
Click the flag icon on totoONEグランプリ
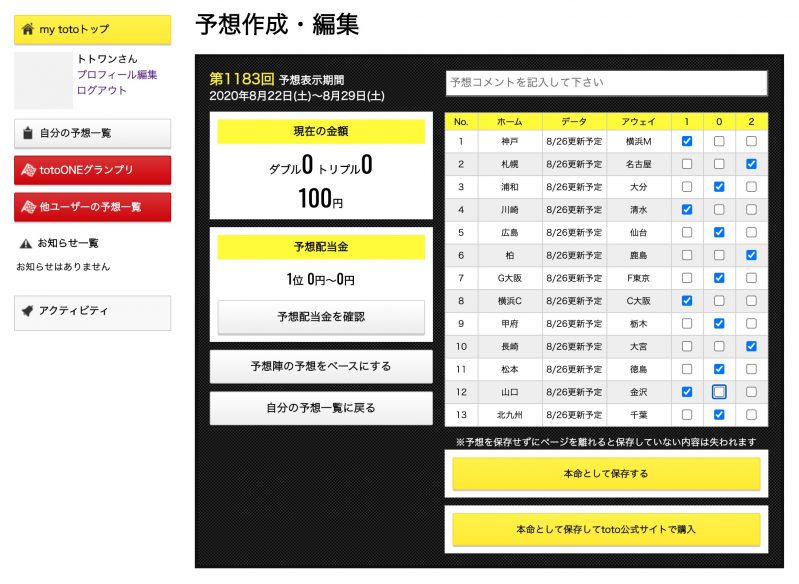coord(29,170)
